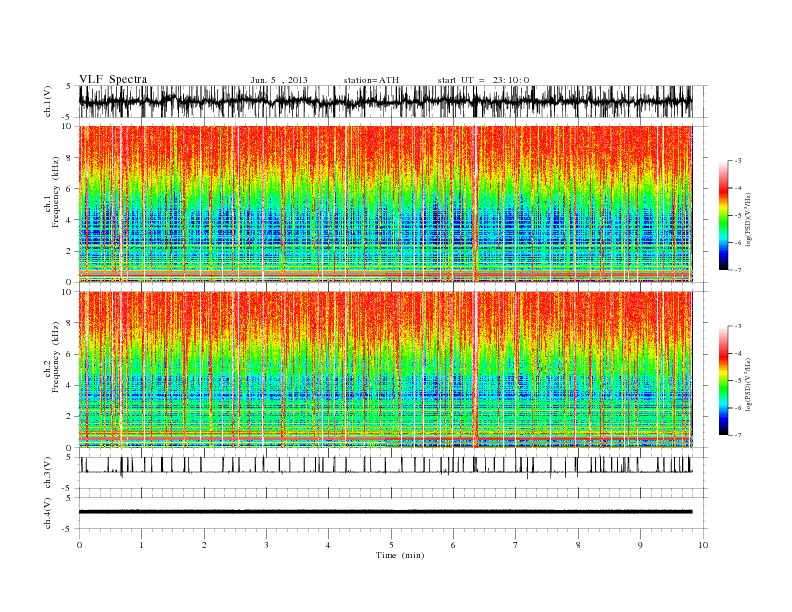The image size is (792, 612).
Task: Click the "8" kHz tick of ch.1 spectrogram
Action: (x=69, y=158)
